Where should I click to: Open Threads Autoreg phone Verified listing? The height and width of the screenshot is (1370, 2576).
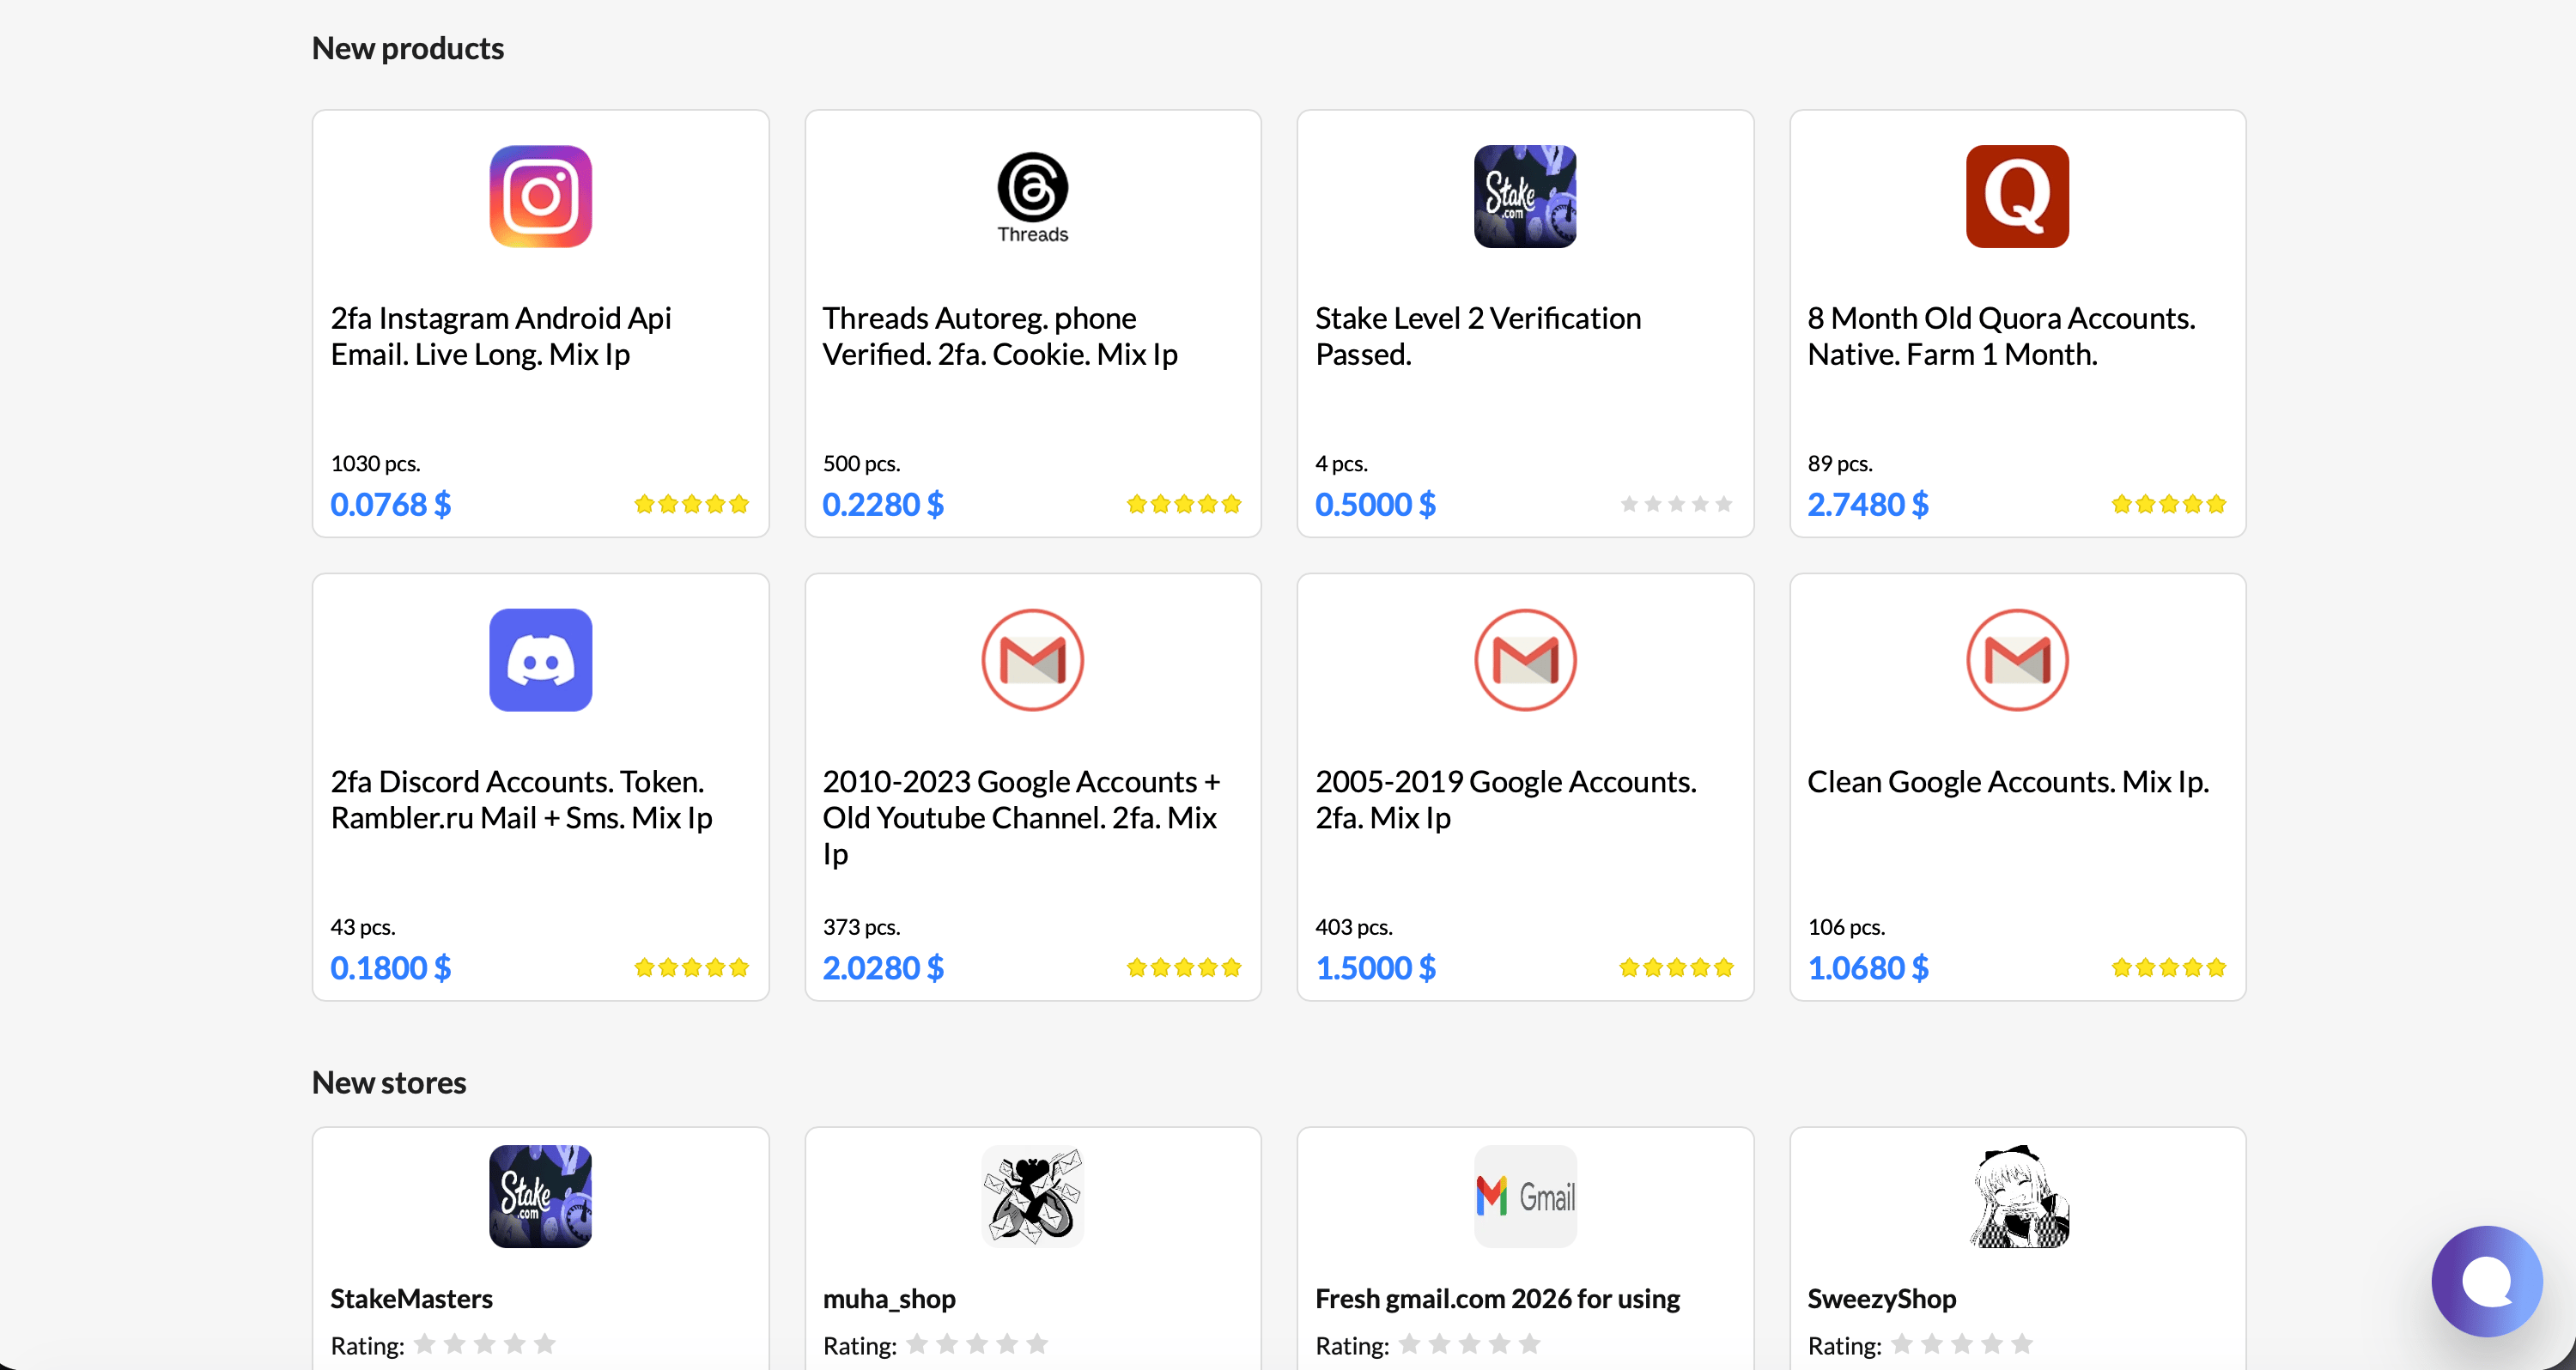[x=1000, y=336]
